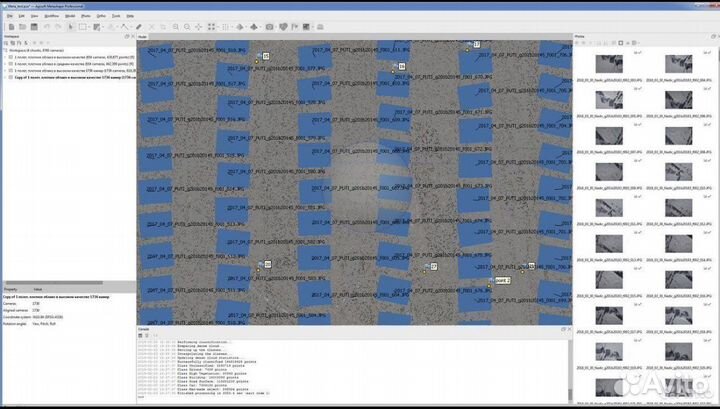Select the Ruler measurement tool
This screenshot has height=409, width=720.
[x=138, y=27]
